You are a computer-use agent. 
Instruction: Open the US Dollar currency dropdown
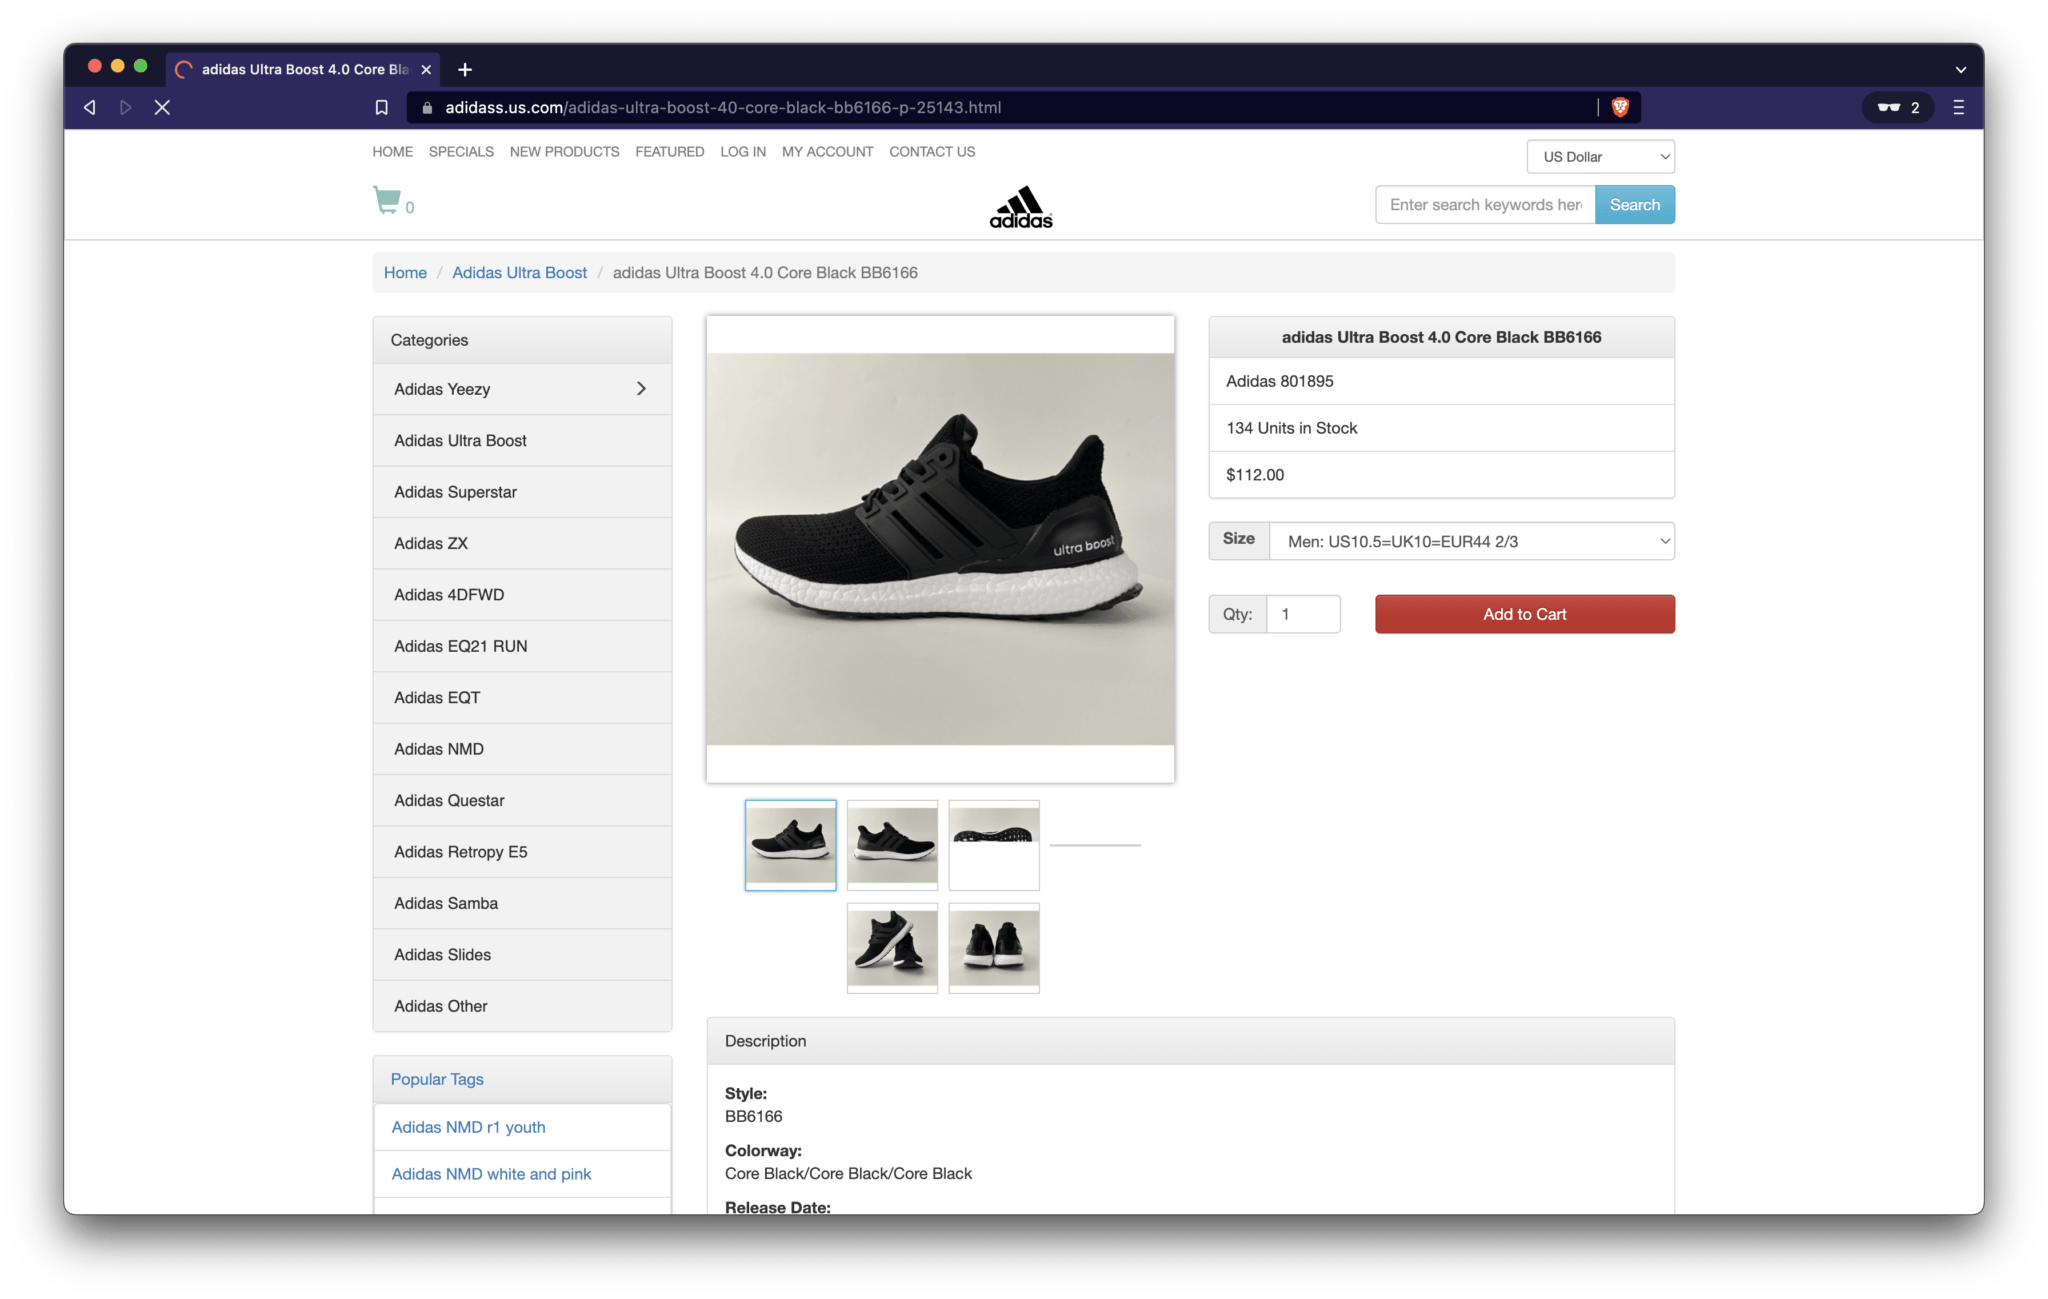point(1599,156)
